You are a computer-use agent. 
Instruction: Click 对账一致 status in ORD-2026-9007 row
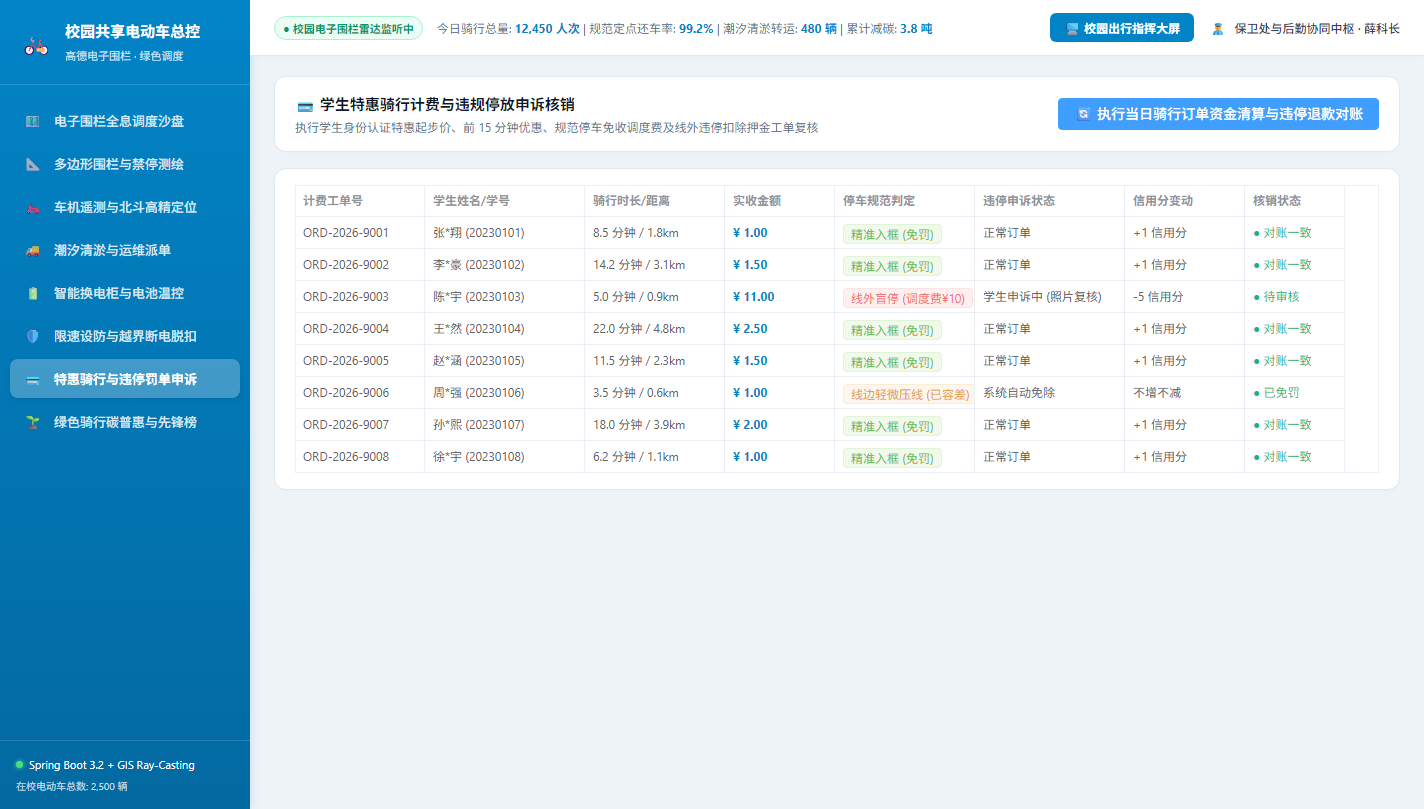click(x=1282, y=425)
